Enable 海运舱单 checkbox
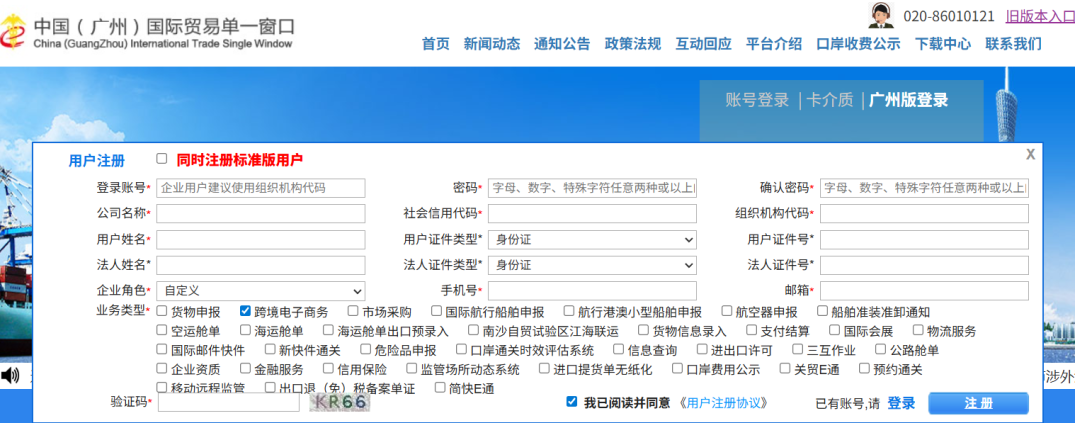 [x=245, y=330]
